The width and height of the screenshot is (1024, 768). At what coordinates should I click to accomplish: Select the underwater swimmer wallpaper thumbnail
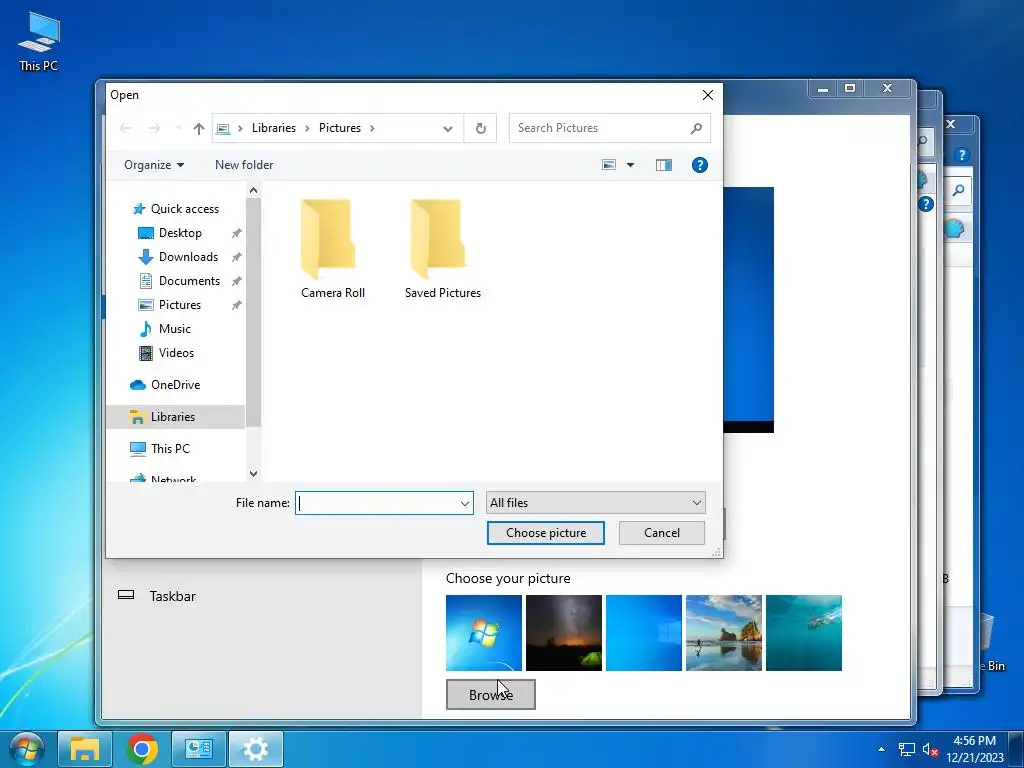pos(804,633)
